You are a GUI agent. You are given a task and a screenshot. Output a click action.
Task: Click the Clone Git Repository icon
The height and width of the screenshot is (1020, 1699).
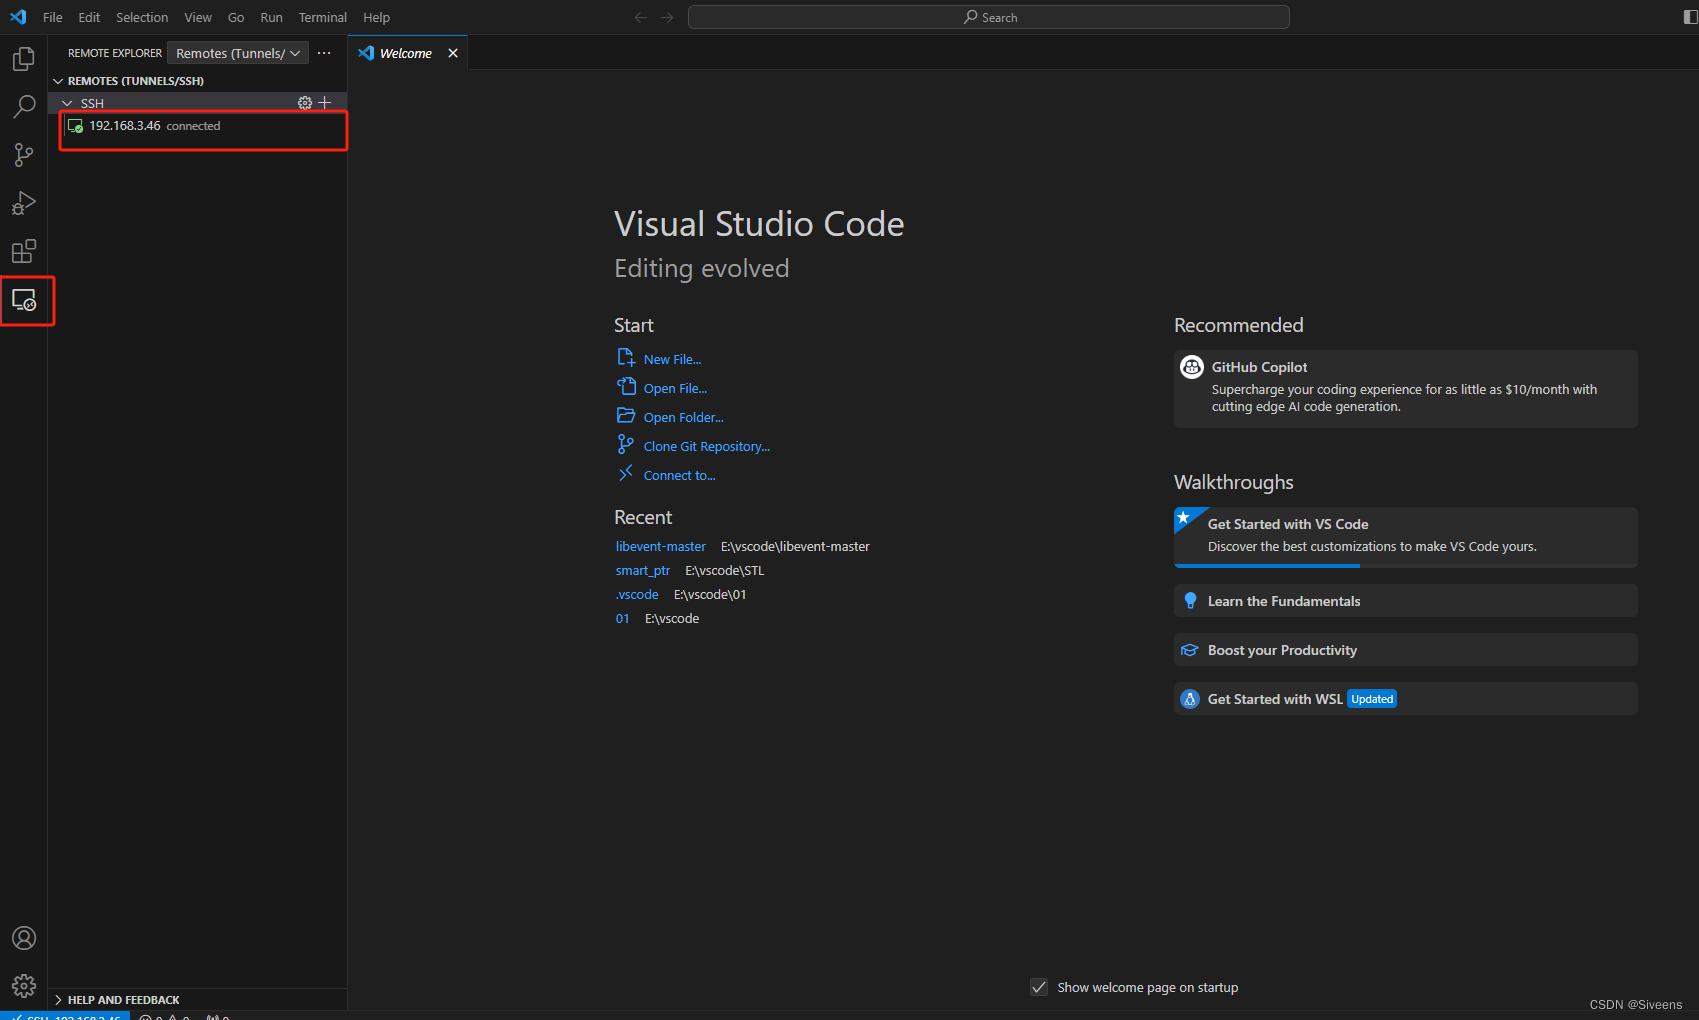[x=626, y=444]
